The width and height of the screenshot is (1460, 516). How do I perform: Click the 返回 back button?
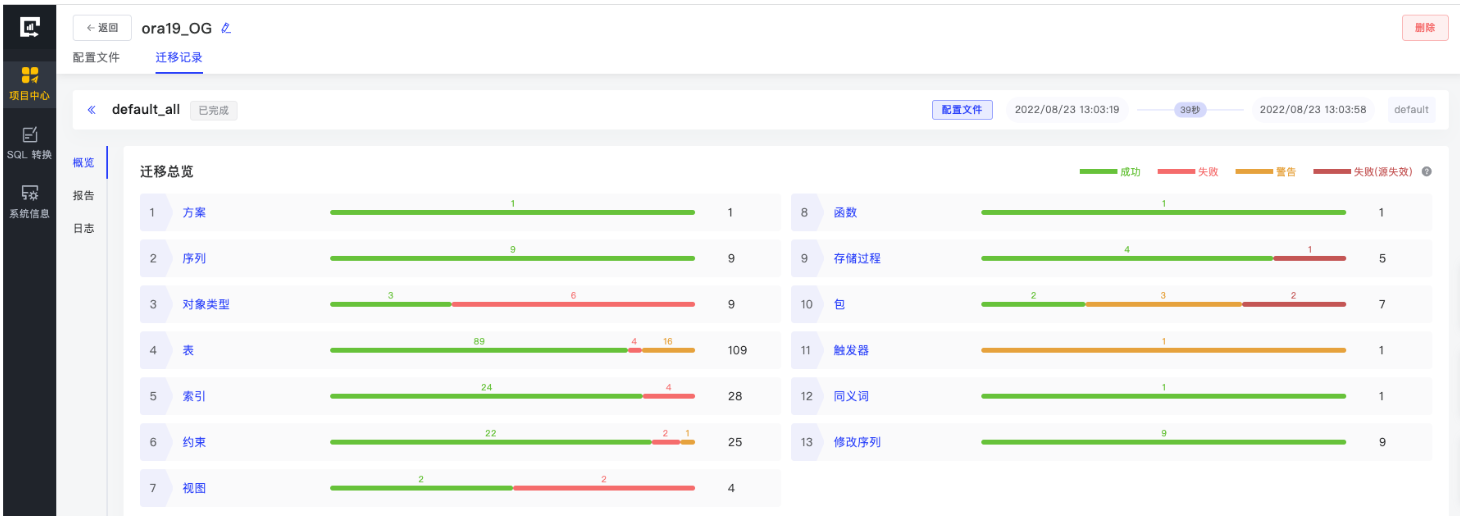click(x=102, y=28)
